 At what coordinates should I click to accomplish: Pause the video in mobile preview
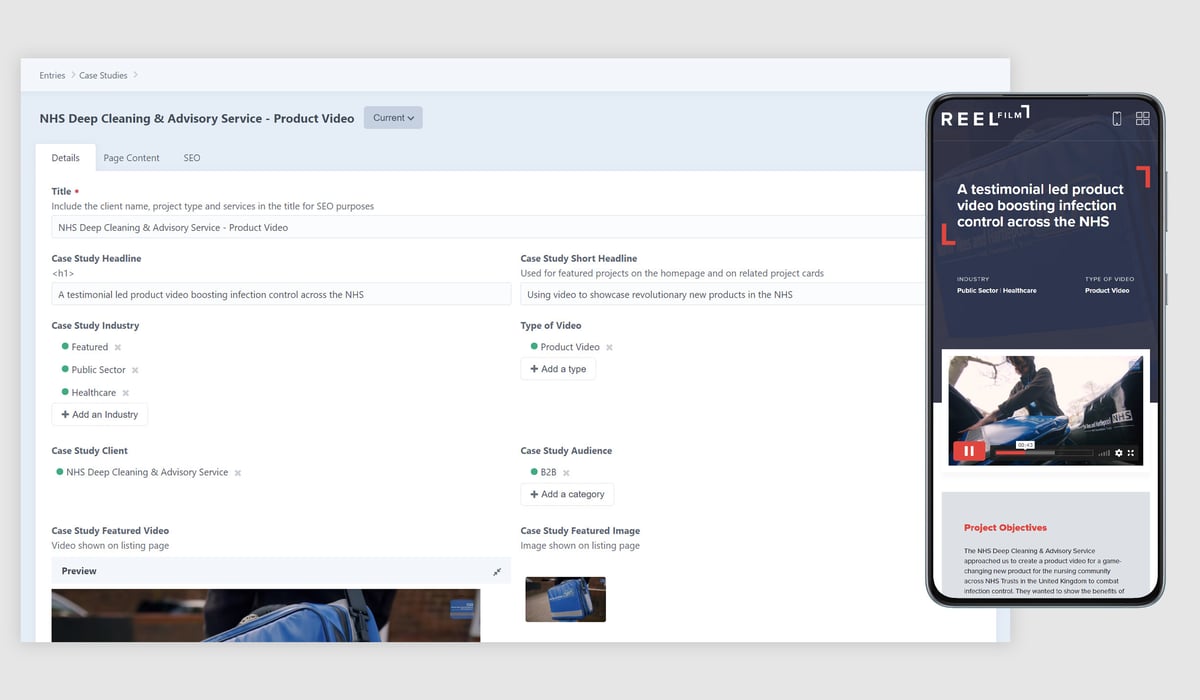tap(968, 451)
